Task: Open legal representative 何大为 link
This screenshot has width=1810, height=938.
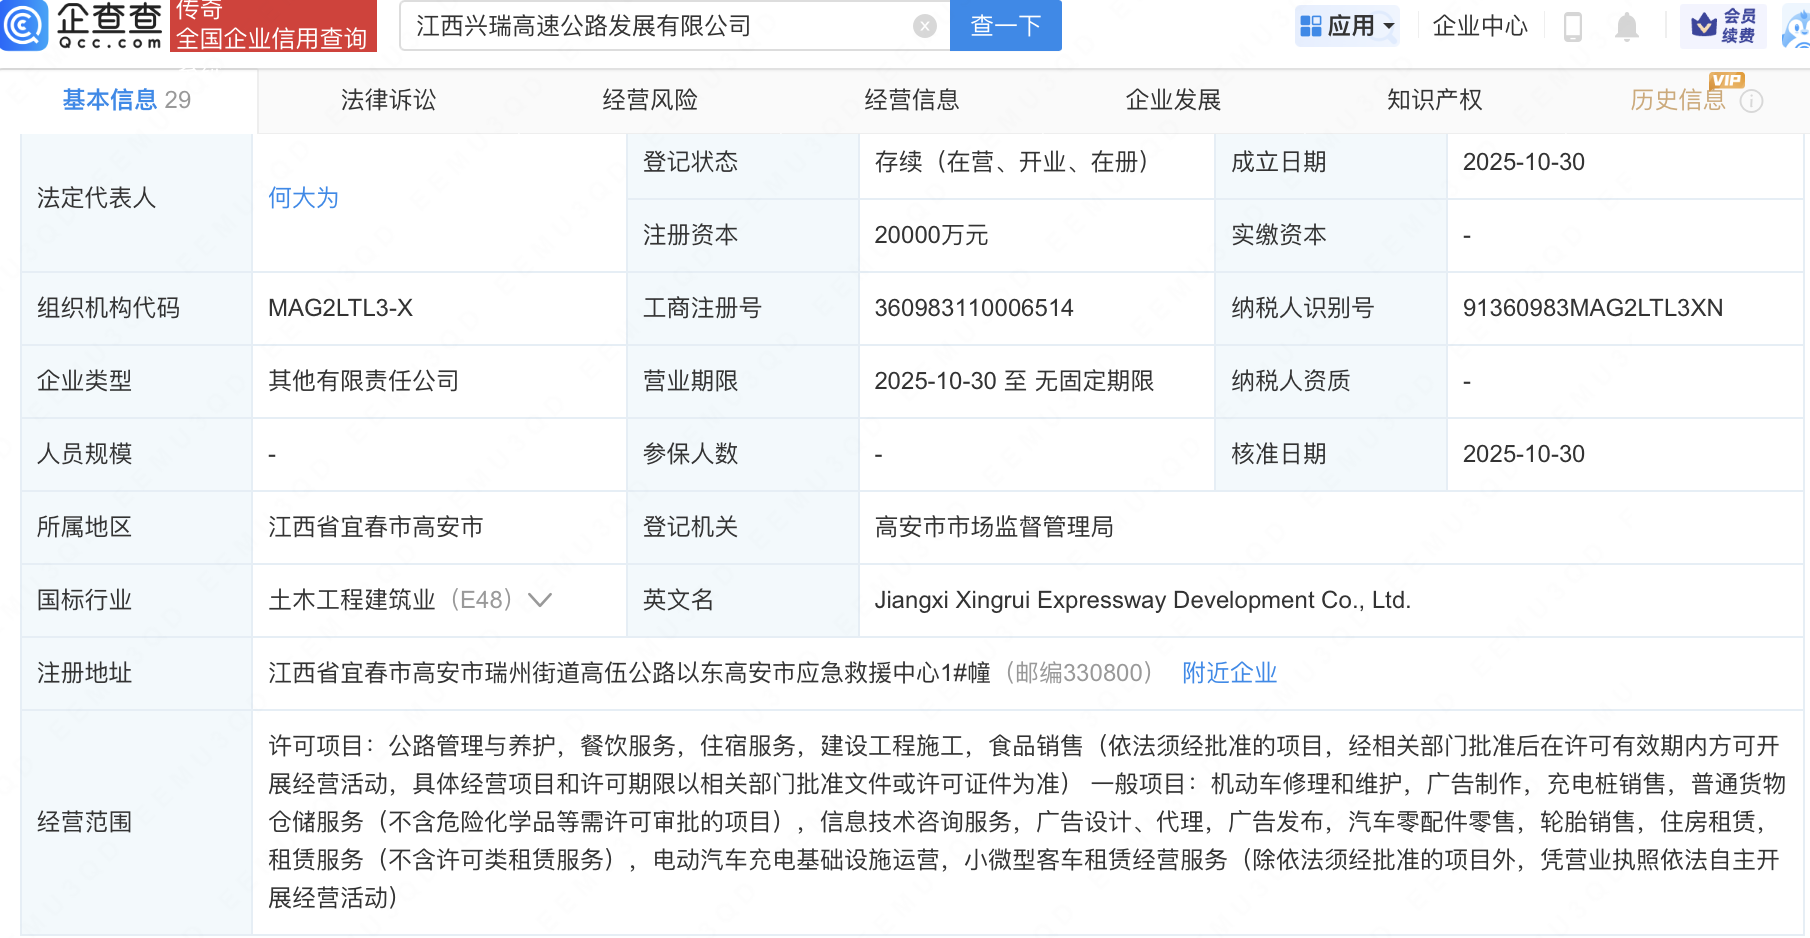Action: click(303, 198)
